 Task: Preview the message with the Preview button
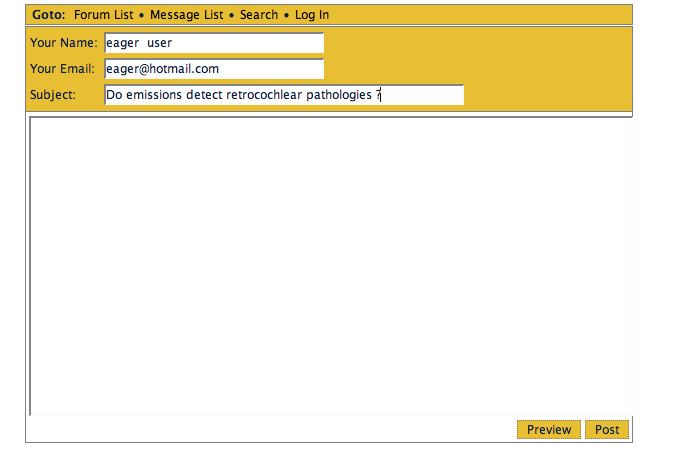(549, 429)
